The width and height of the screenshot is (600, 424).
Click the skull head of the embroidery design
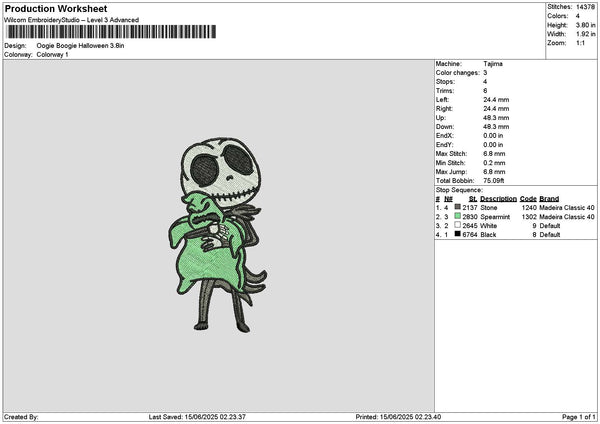pyautogui.click(x=221, y=170)
